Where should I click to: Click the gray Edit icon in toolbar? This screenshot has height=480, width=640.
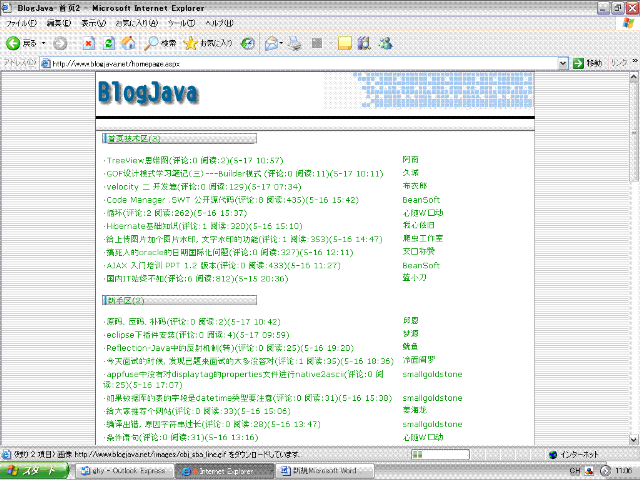[317, 43]
